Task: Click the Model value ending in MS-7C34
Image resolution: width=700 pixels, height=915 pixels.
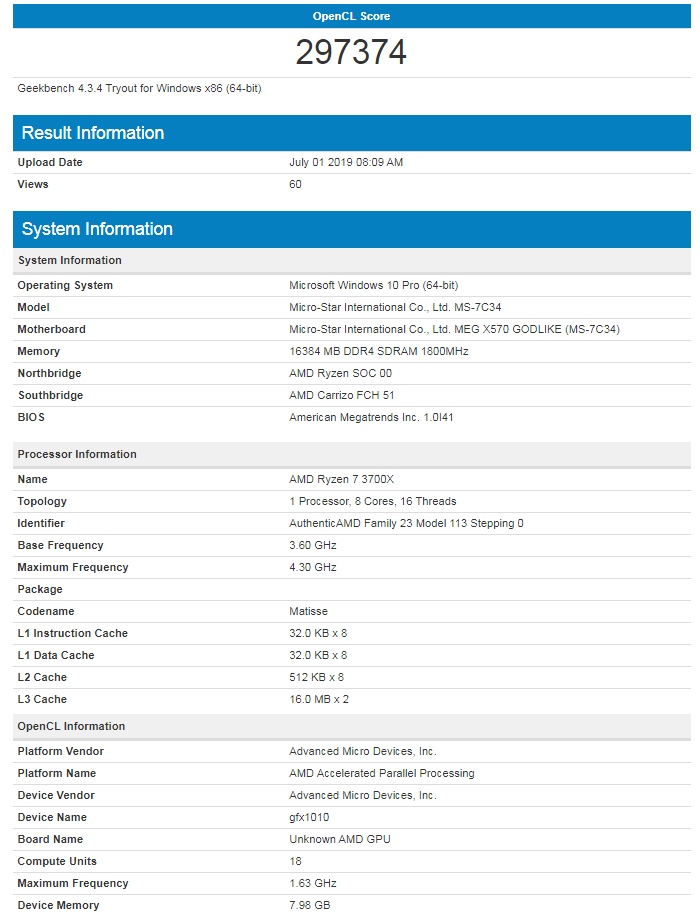Action: [395, 307]
